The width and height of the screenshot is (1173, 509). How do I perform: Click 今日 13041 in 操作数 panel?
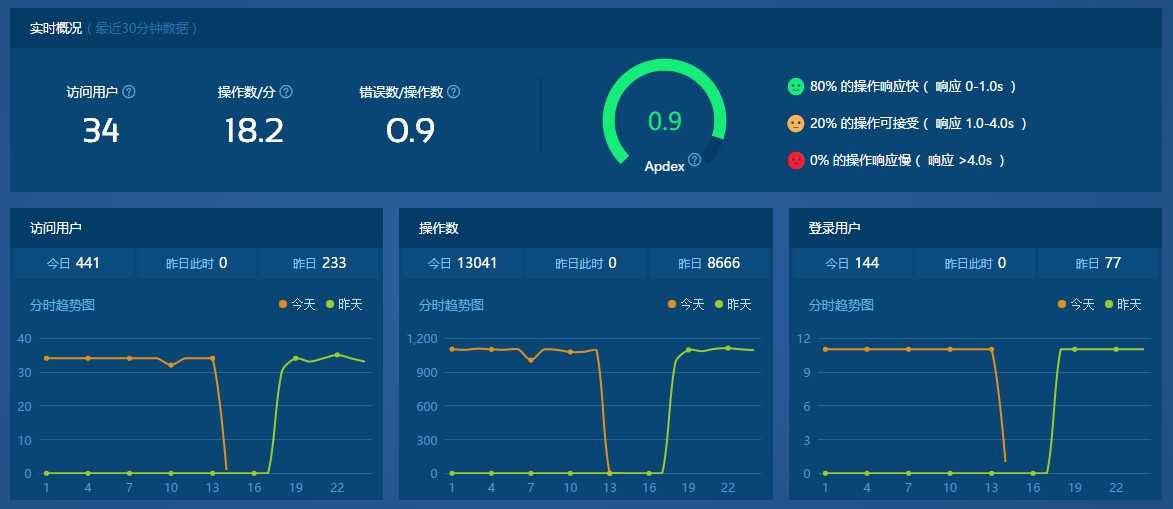point(462,263)
